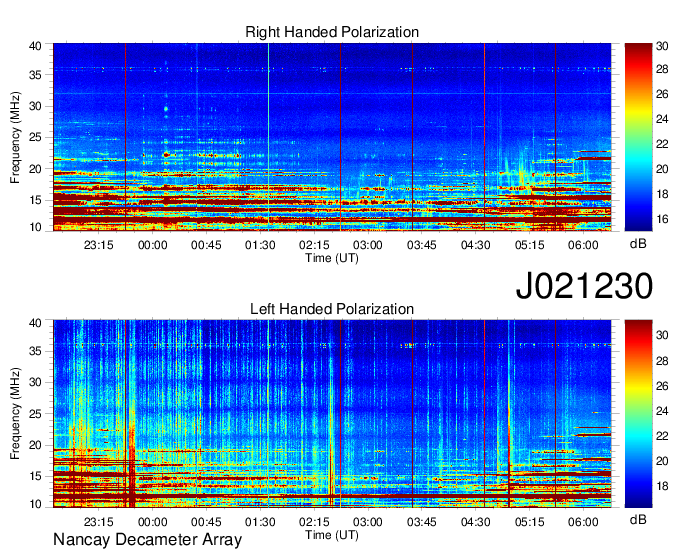This screenshot has height=552, width=680.
Task: Click 30 frequency tick of left-handed plot
Action: click(35, 382)
